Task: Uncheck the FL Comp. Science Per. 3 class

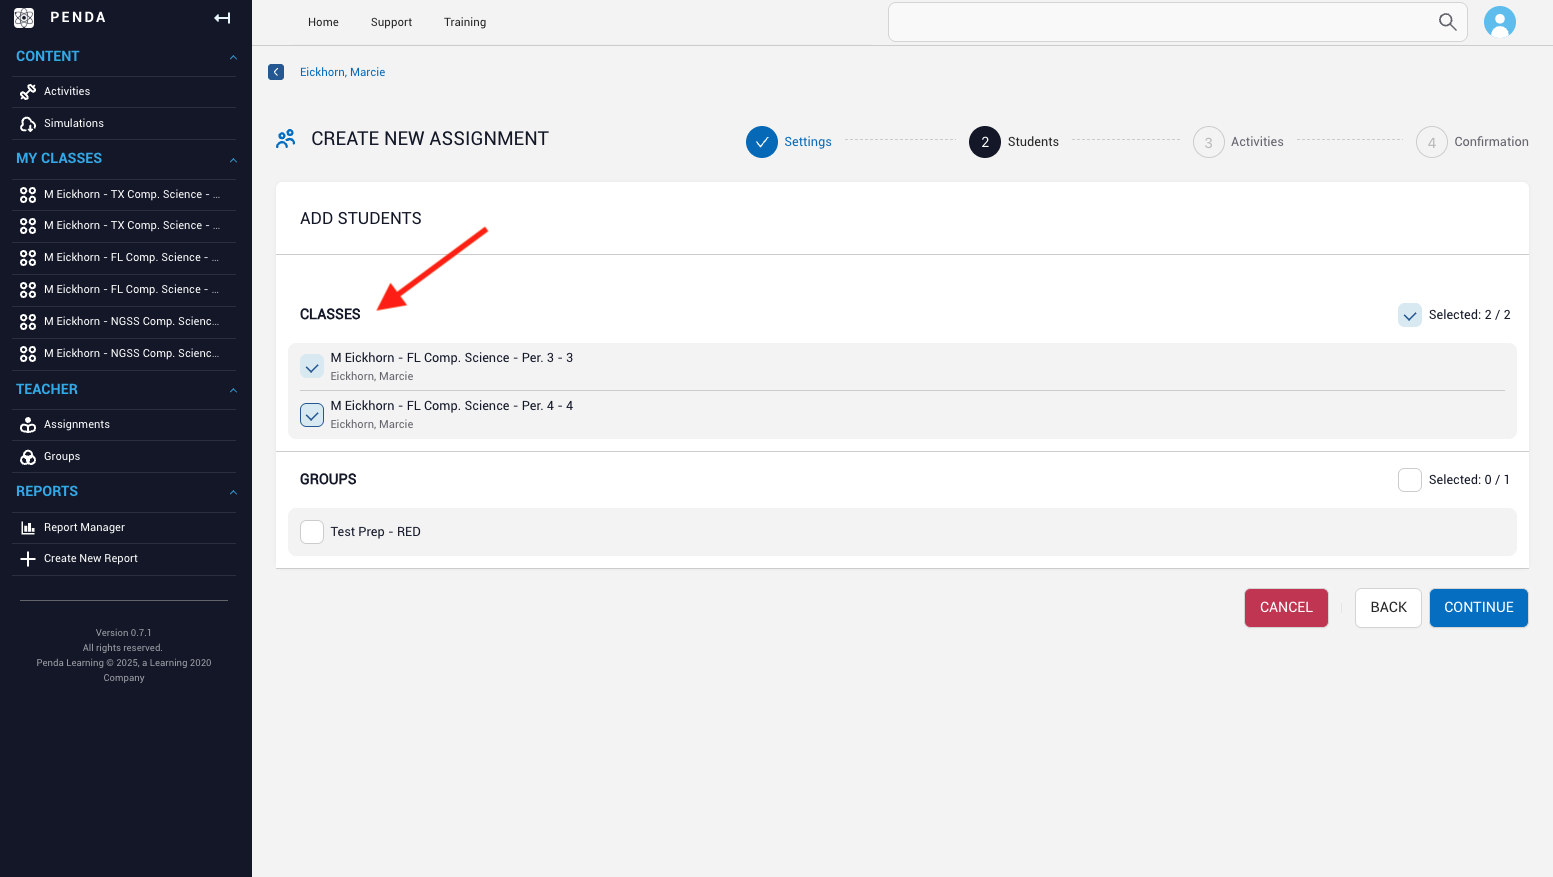Action: click(x=312, y=367)
